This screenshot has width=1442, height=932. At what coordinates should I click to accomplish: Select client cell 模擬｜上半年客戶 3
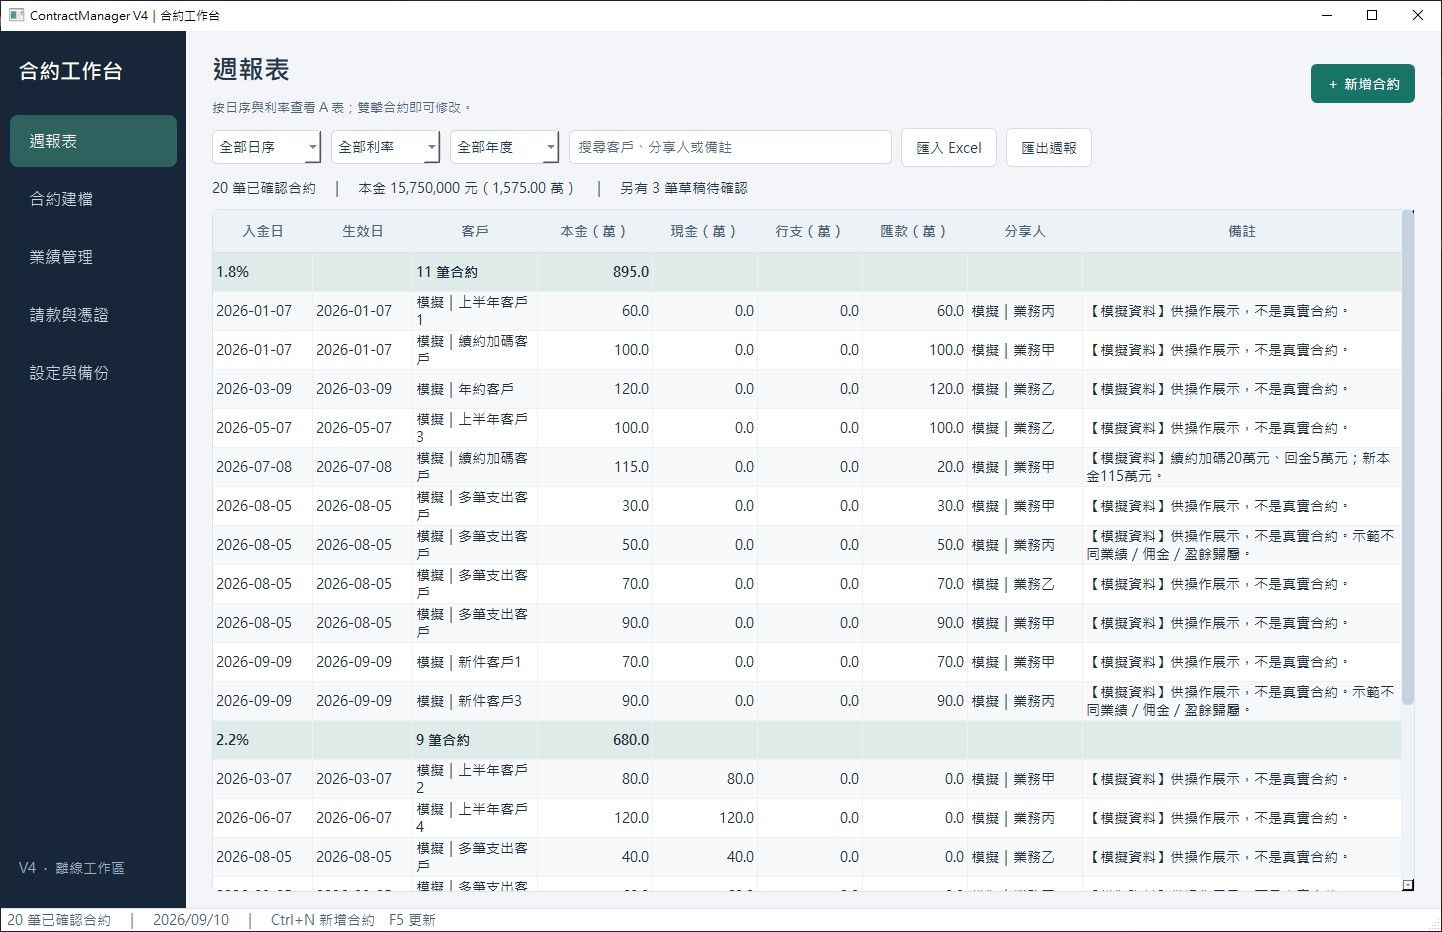[475, 428]
